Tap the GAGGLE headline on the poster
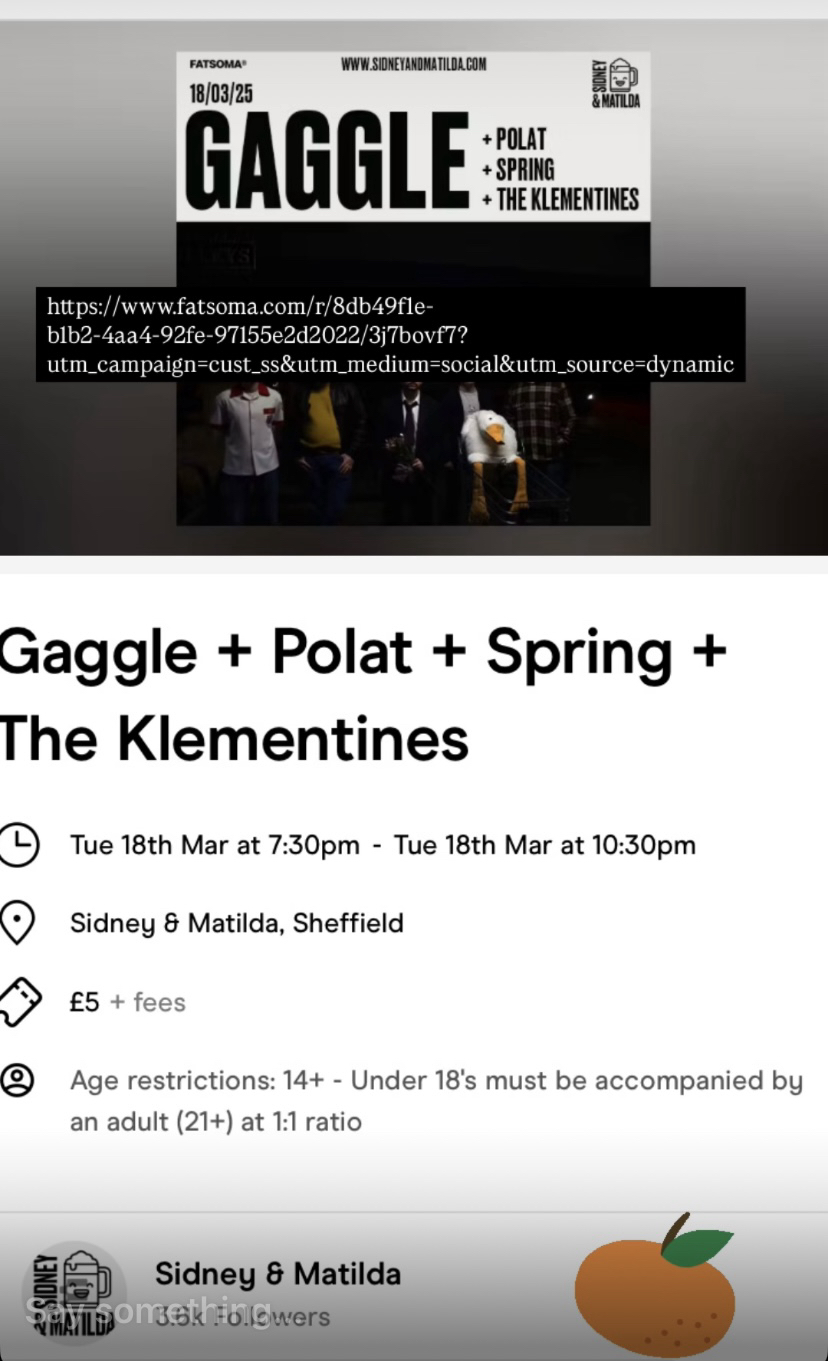Viewport: 828px width, 1361px height. click(326, 157)
